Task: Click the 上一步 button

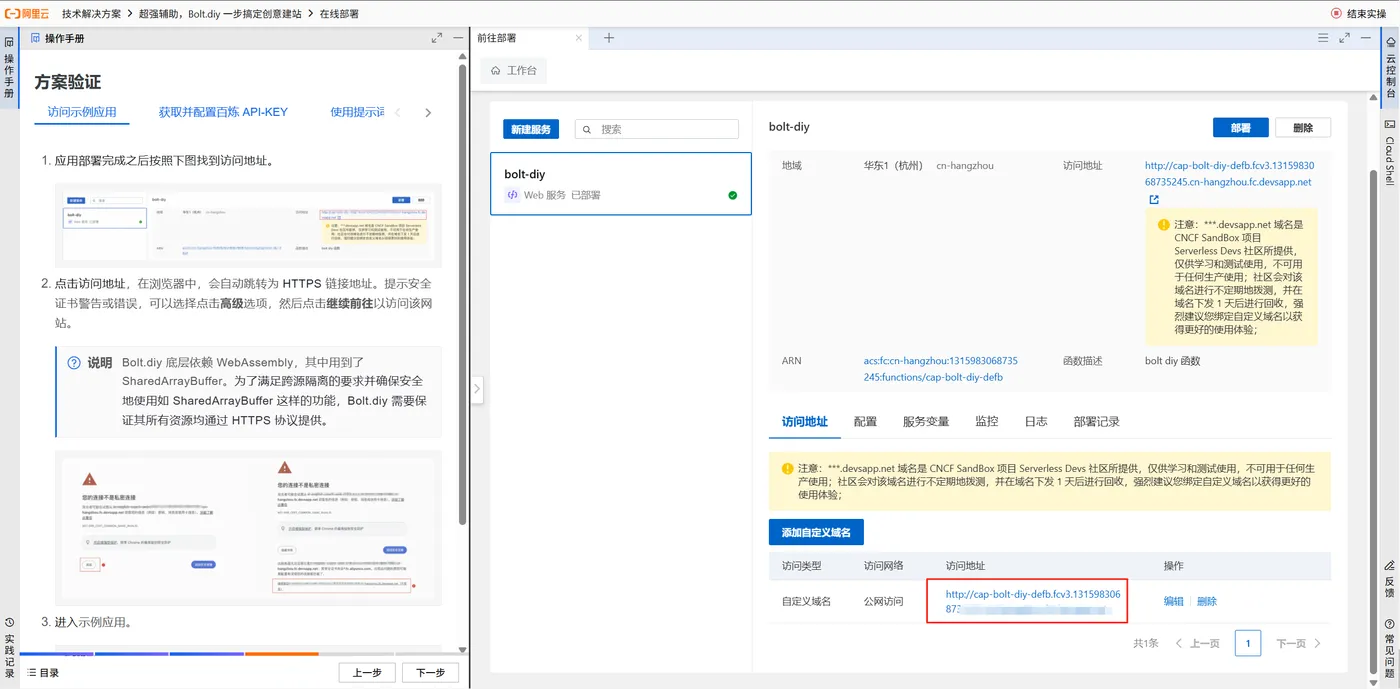Action: [367, 673]
